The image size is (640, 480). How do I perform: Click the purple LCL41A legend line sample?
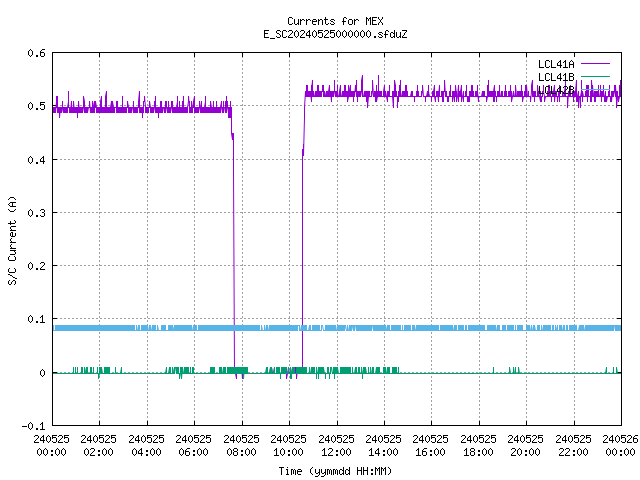coord(595,64)
